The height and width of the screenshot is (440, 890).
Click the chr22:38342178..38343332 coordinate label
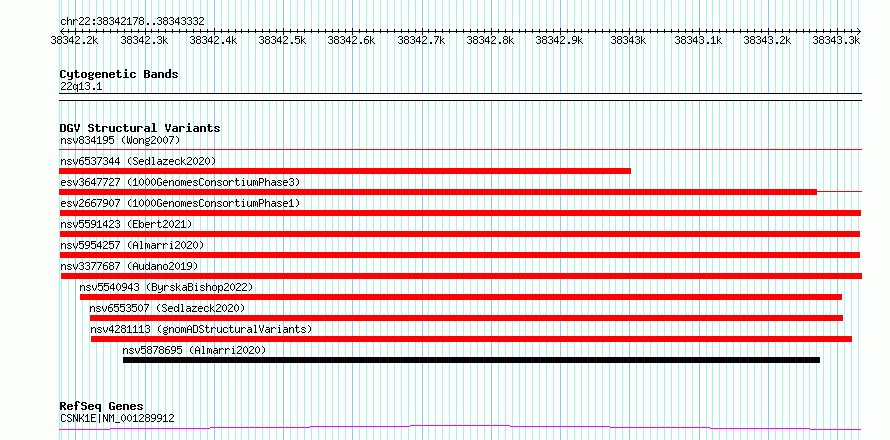(132, 22)
